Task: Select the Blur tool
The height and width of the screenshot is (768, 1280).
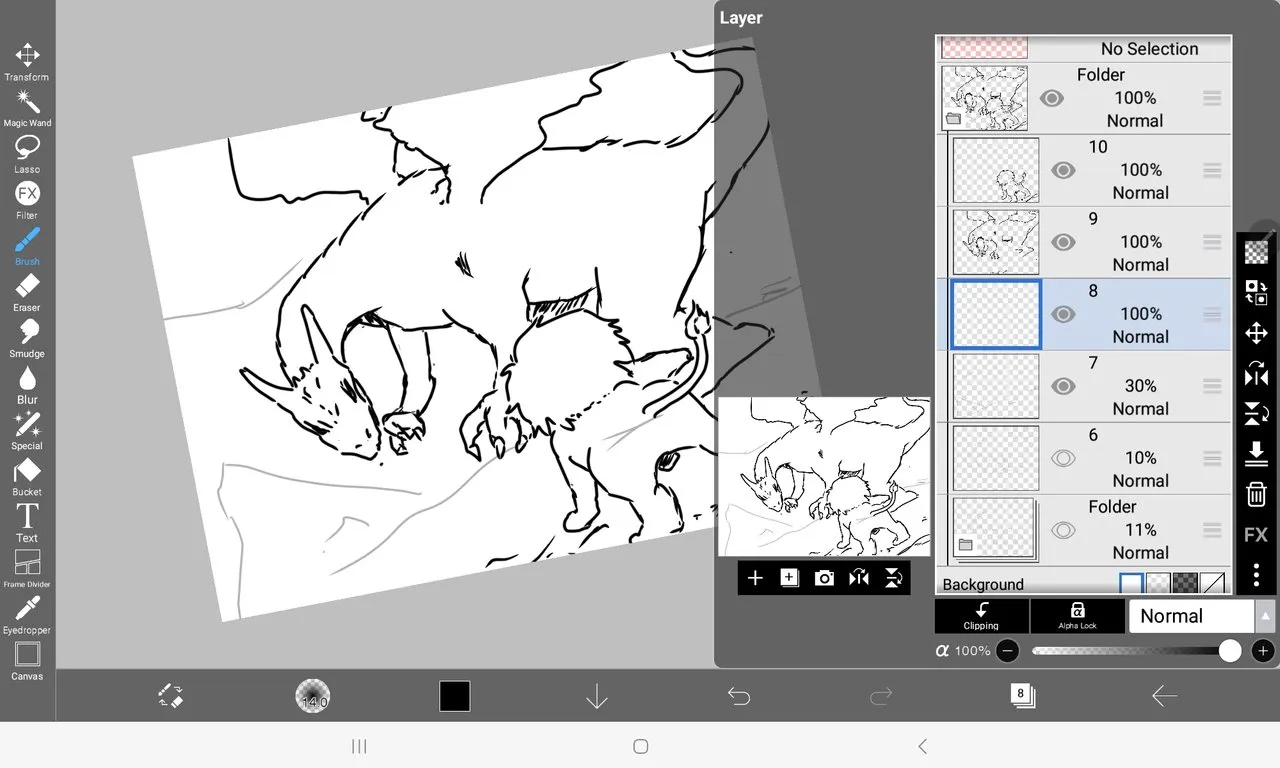Action: (27, 385)
